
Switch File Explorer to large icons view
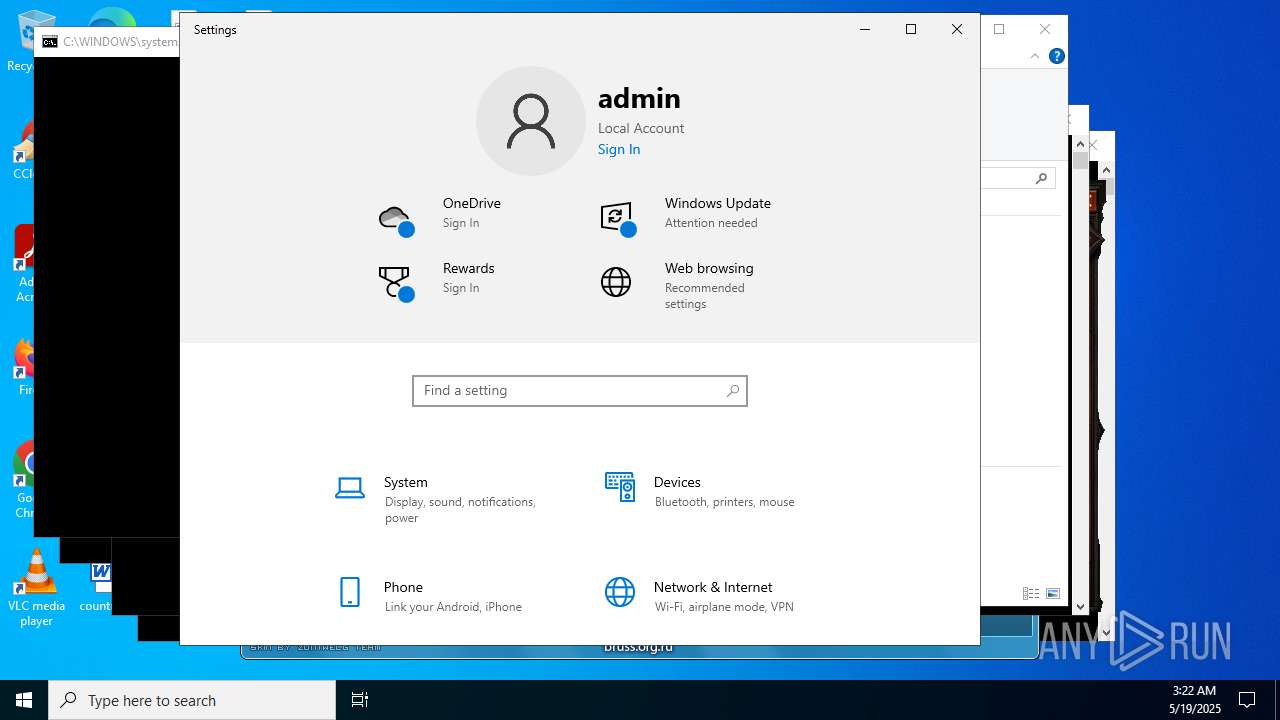(x=1053, y=593)
